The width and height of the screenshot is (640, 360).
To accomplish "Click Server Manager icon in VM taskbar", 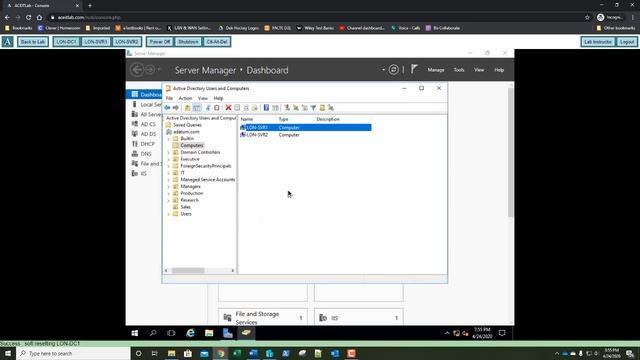I will (228, 333).
